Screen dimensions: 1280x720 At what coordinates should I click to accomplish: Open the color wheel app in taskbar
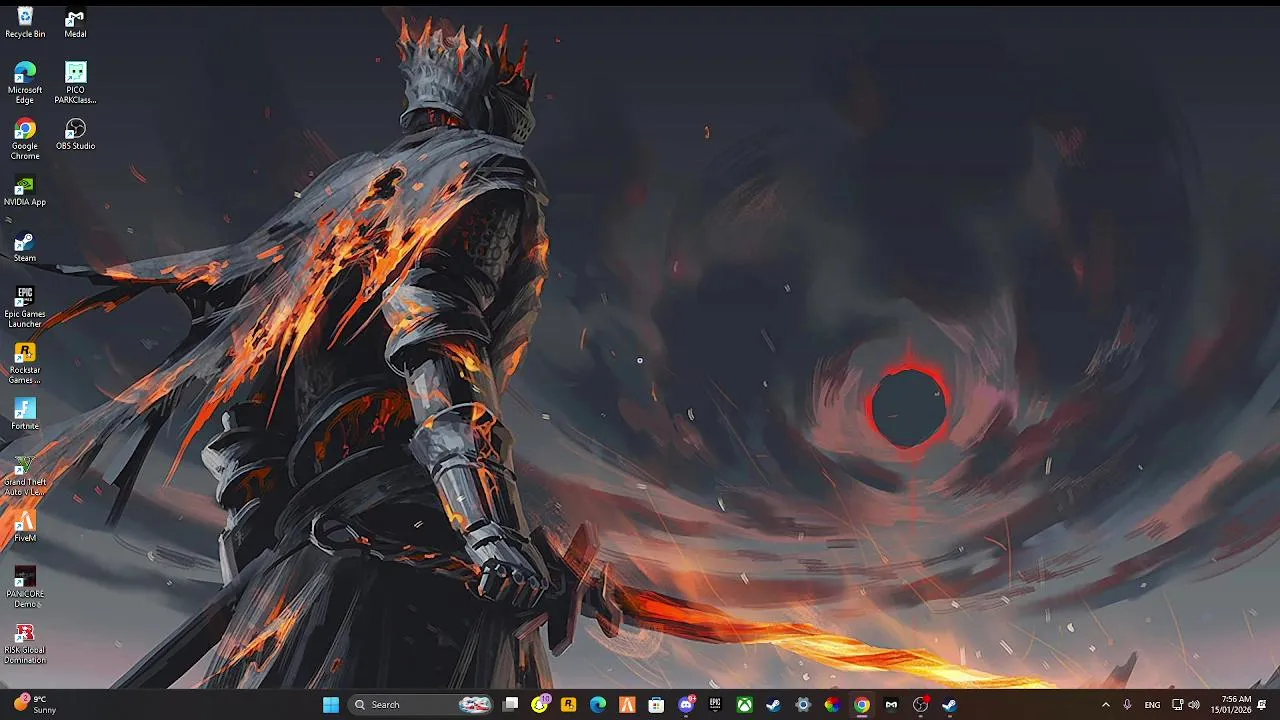pos(832,705)
